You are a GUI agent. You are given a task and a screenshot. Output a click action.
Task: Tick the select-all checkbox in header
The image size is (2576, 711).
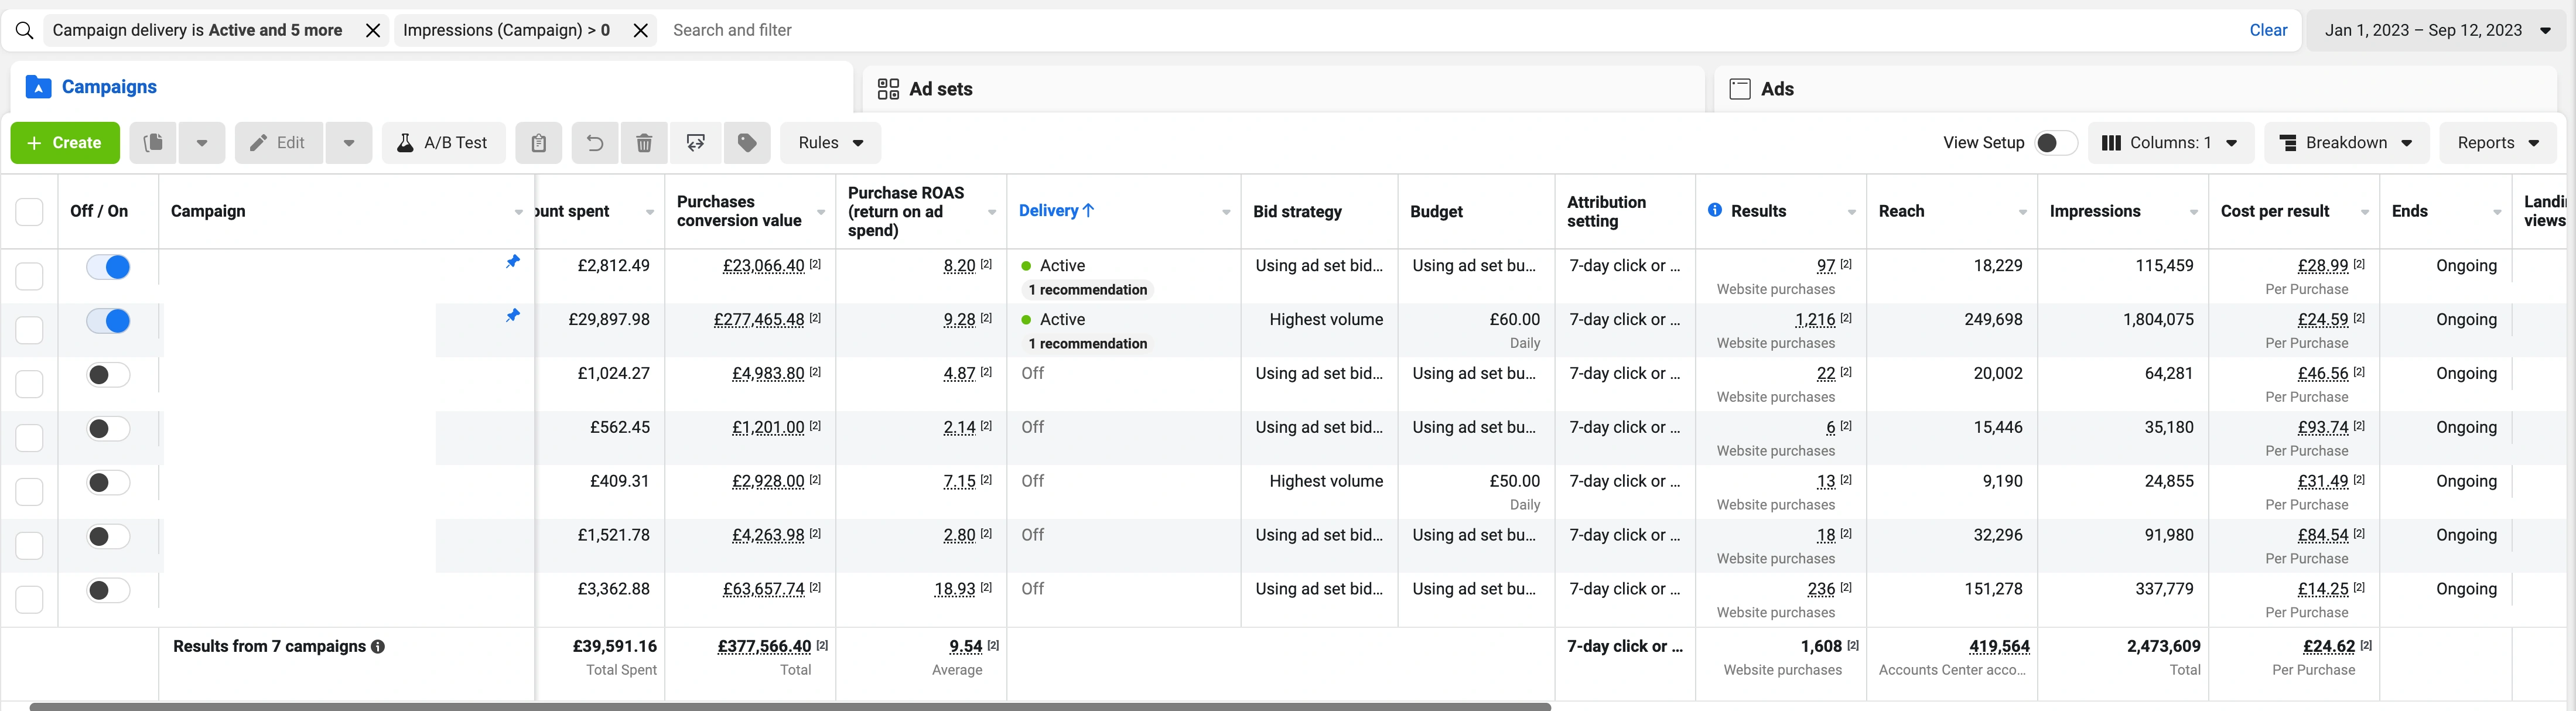(x=29, y=211)
